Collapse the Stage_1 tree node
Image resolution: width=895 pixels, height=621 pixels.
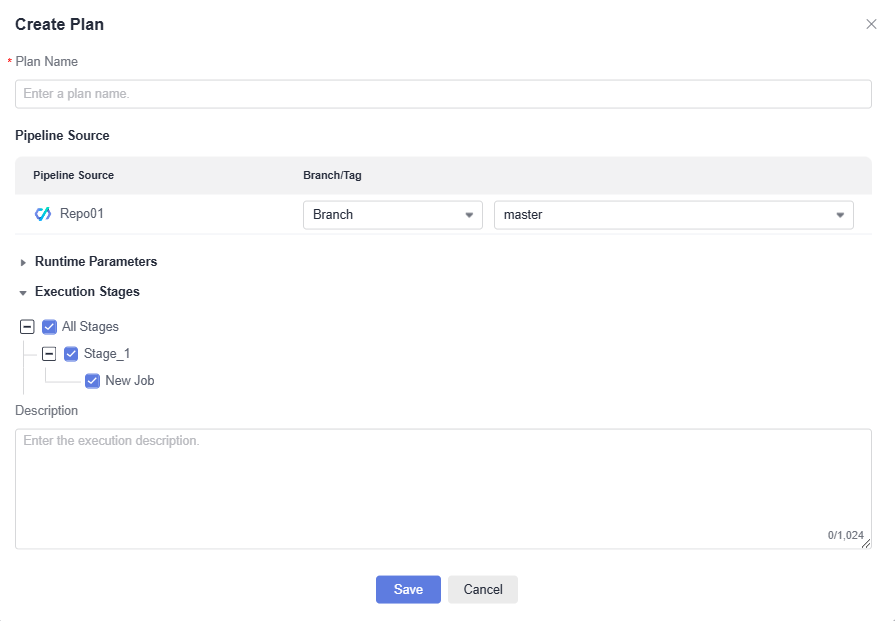[x=49, y=353]
